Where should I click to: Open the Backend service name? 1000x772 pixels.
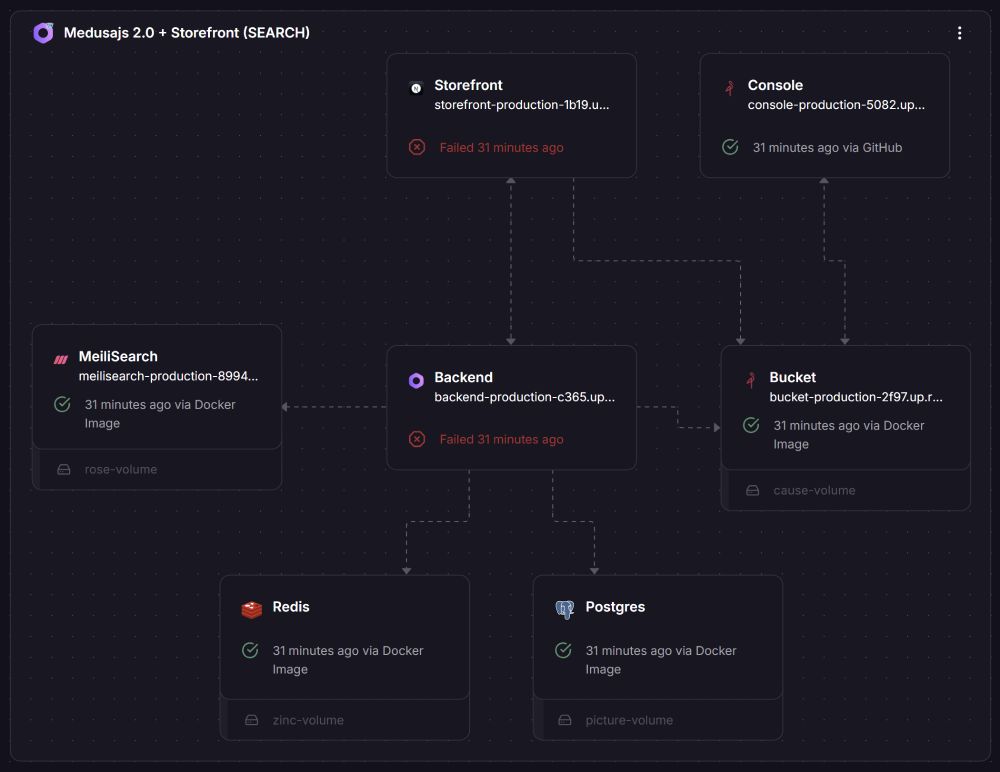pyautogui.click(x=463, y=377)
